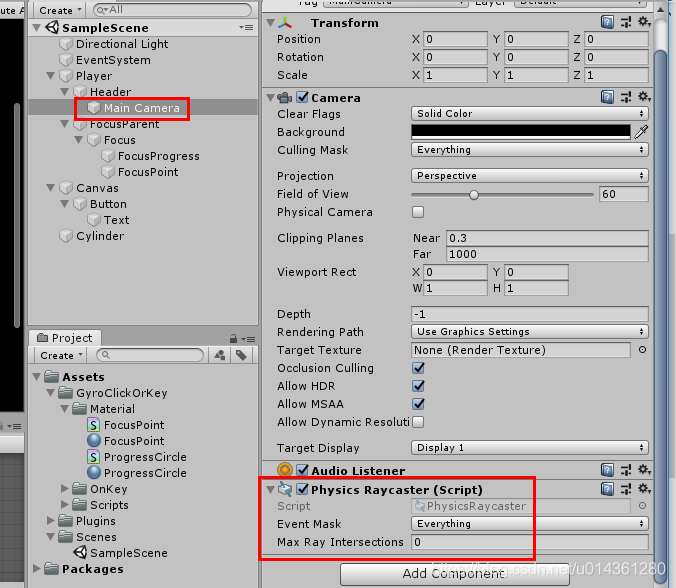Click the Hierarchy search field
Screen dimensions: 676x588
(x=172, y=9)
